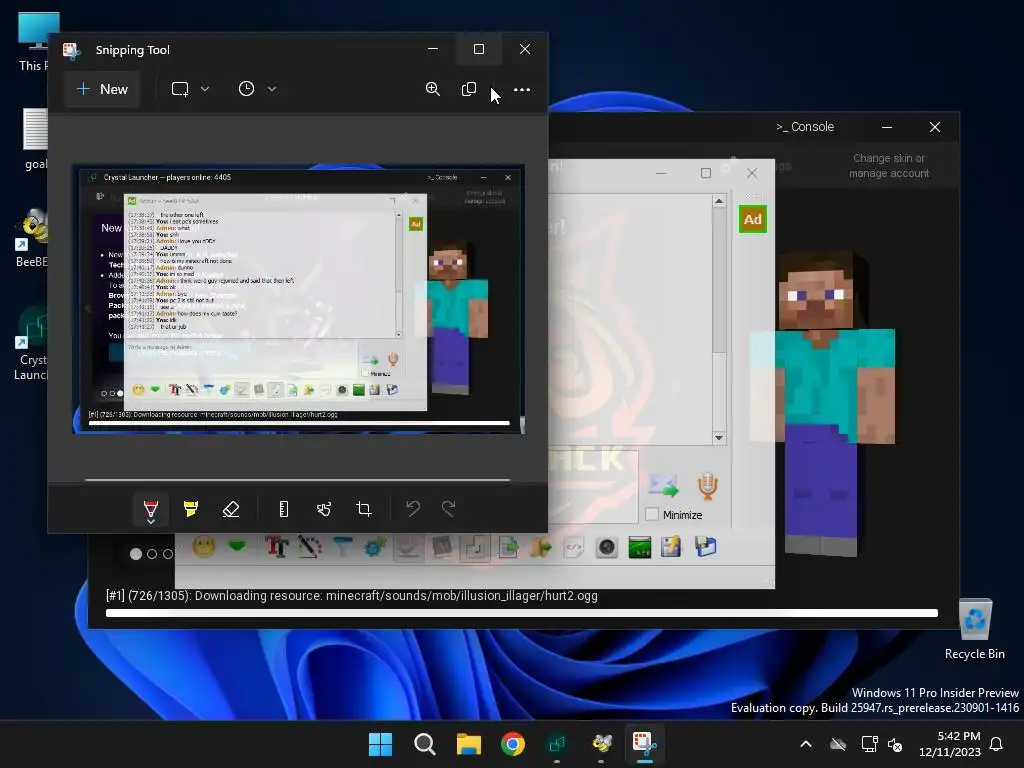Image resolution: width=1024 pixels, height=768 pixels.
Task: Start a New snip
Action: coord(102,89)
